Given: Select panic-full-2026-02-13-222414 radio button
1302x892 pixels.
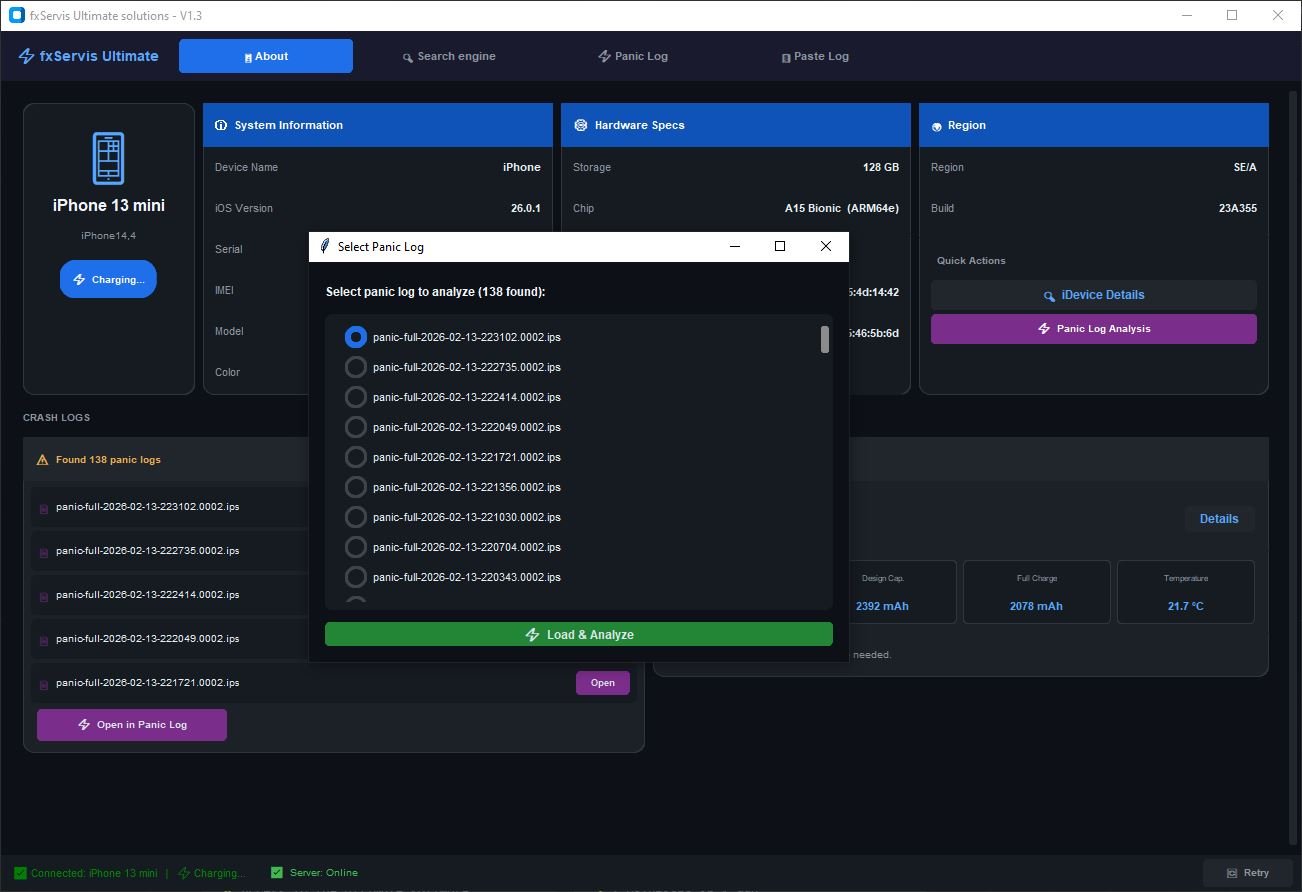Looking at the screenshot, I should point(355,397).
